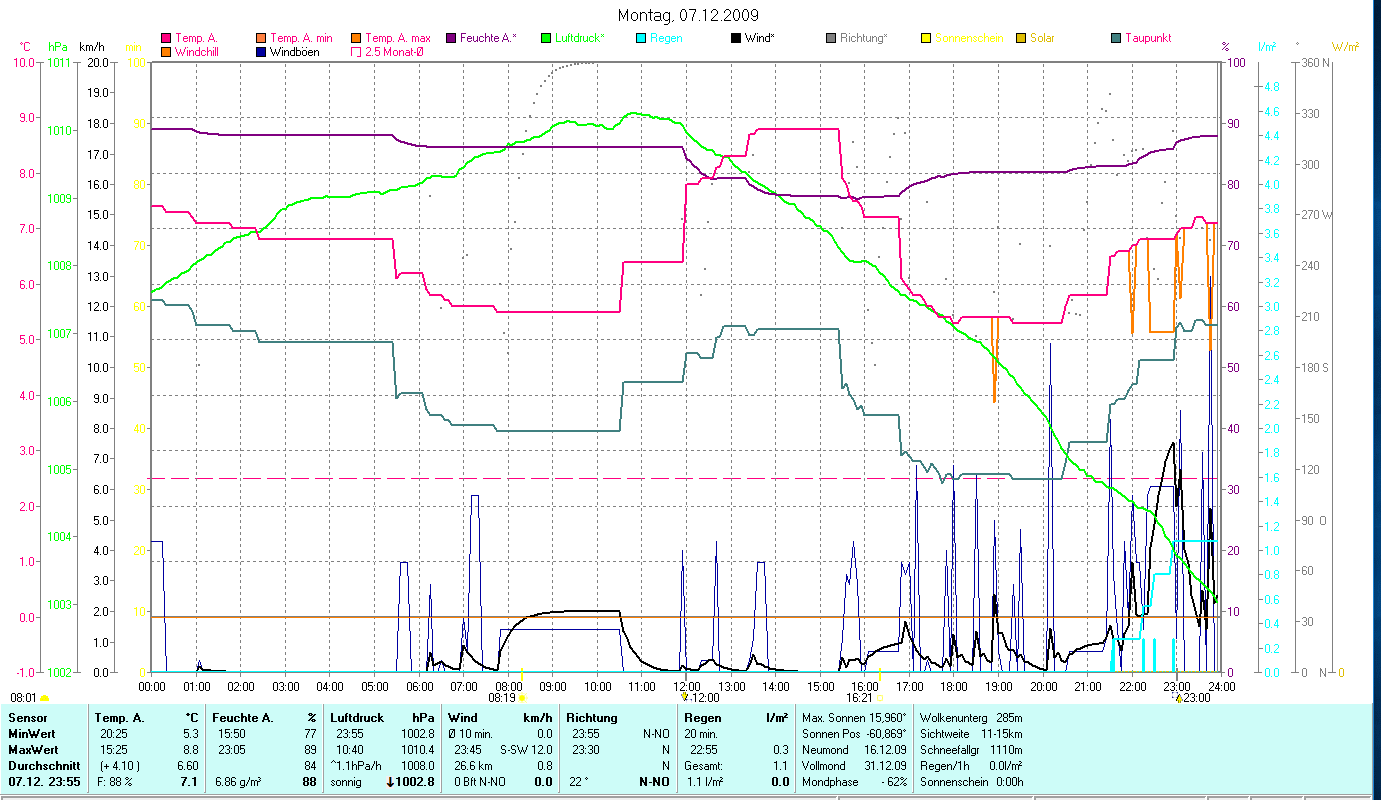The image size is (1381, 800).
Task: Click the 6.86 g/m³ absolute humidity value
Action: tap(238, 782)
